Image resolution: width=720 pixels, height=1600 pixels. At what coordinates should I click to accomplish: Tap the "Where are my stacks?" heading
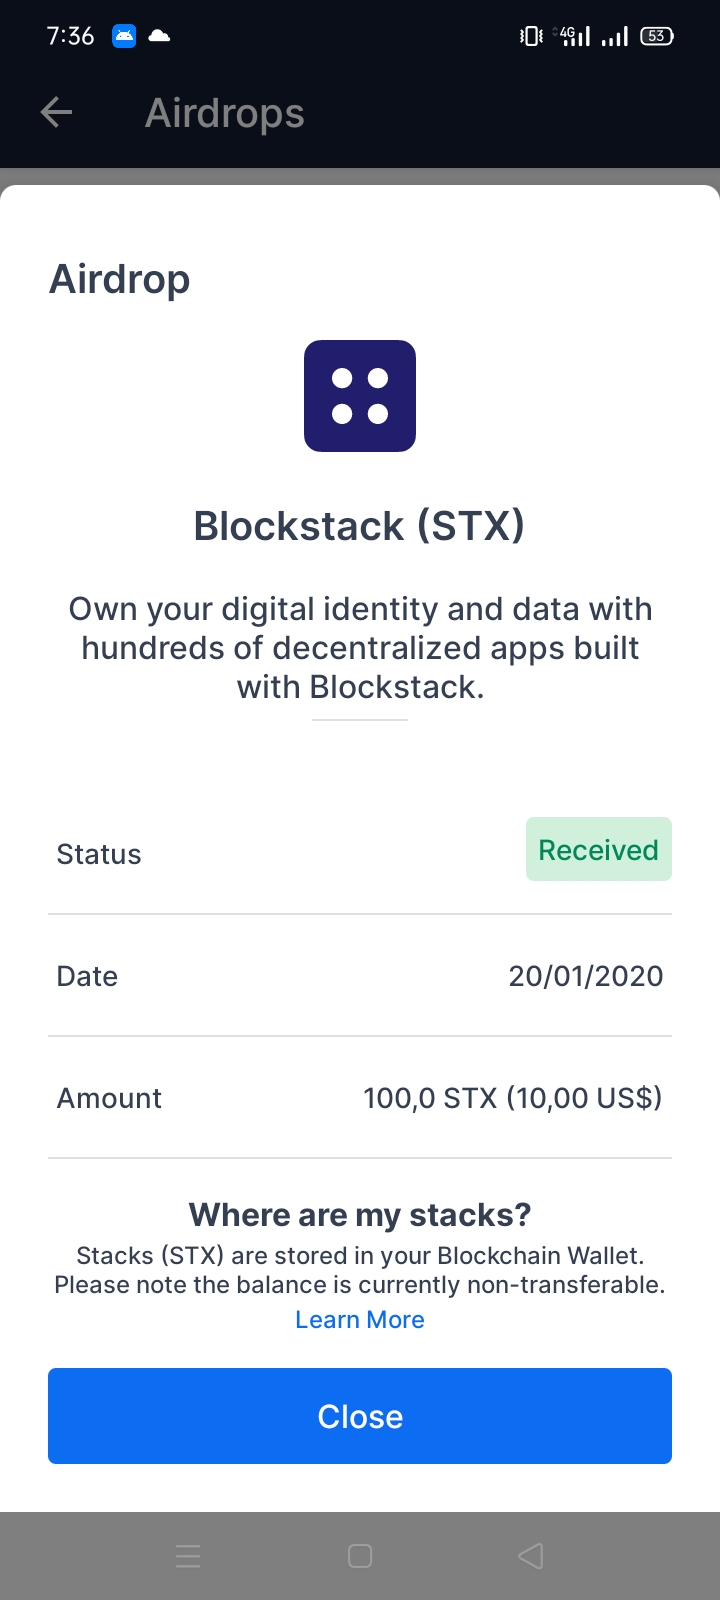360,1215
